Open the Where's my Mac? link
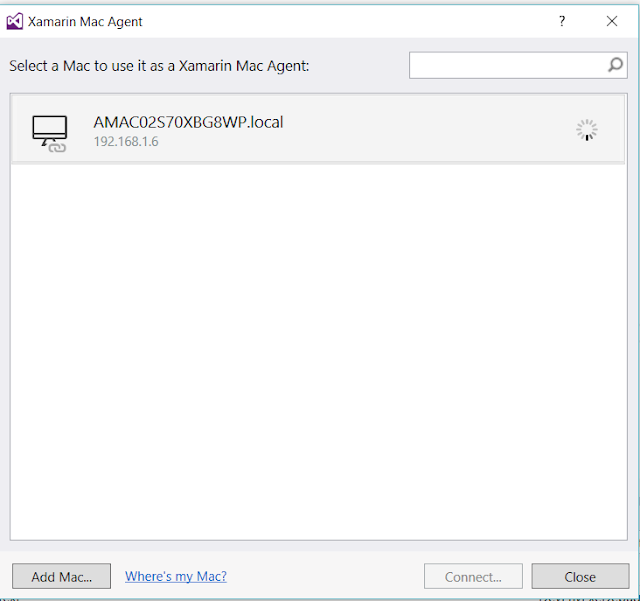640x601 pixels. tap(176, 576)
